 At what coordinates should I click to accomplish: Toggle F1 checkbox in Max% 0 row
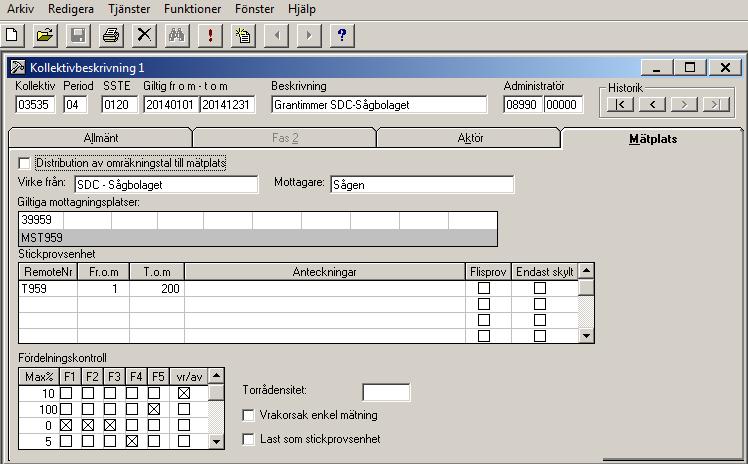[x=66, y=425]
